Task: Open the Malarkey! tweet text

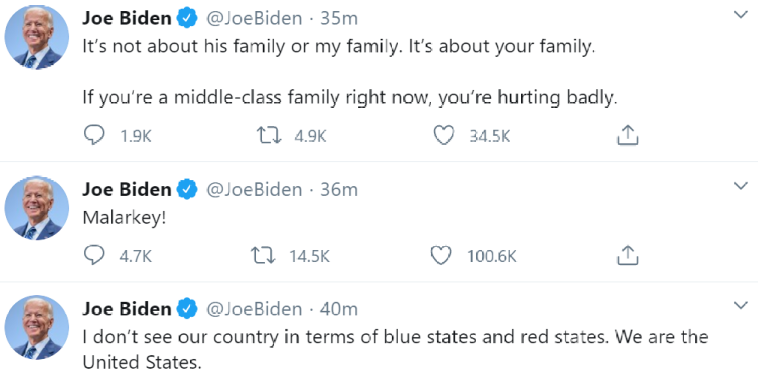Action: [125, 217]
